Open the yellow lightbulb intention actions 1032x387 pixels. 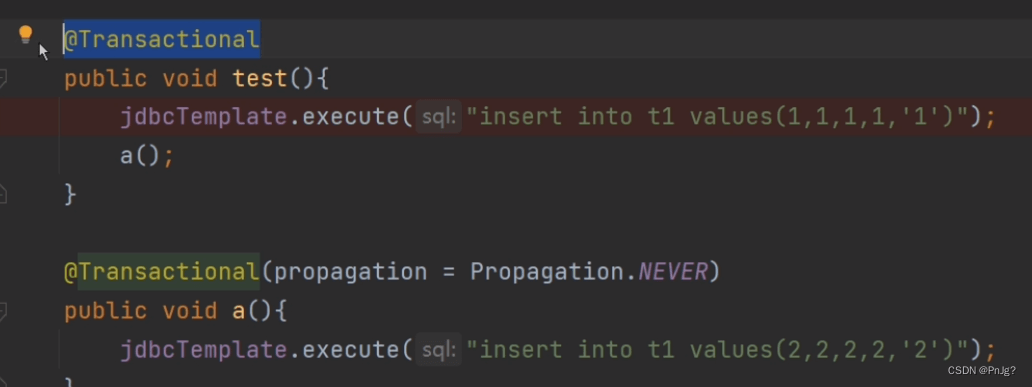point(25,34)
